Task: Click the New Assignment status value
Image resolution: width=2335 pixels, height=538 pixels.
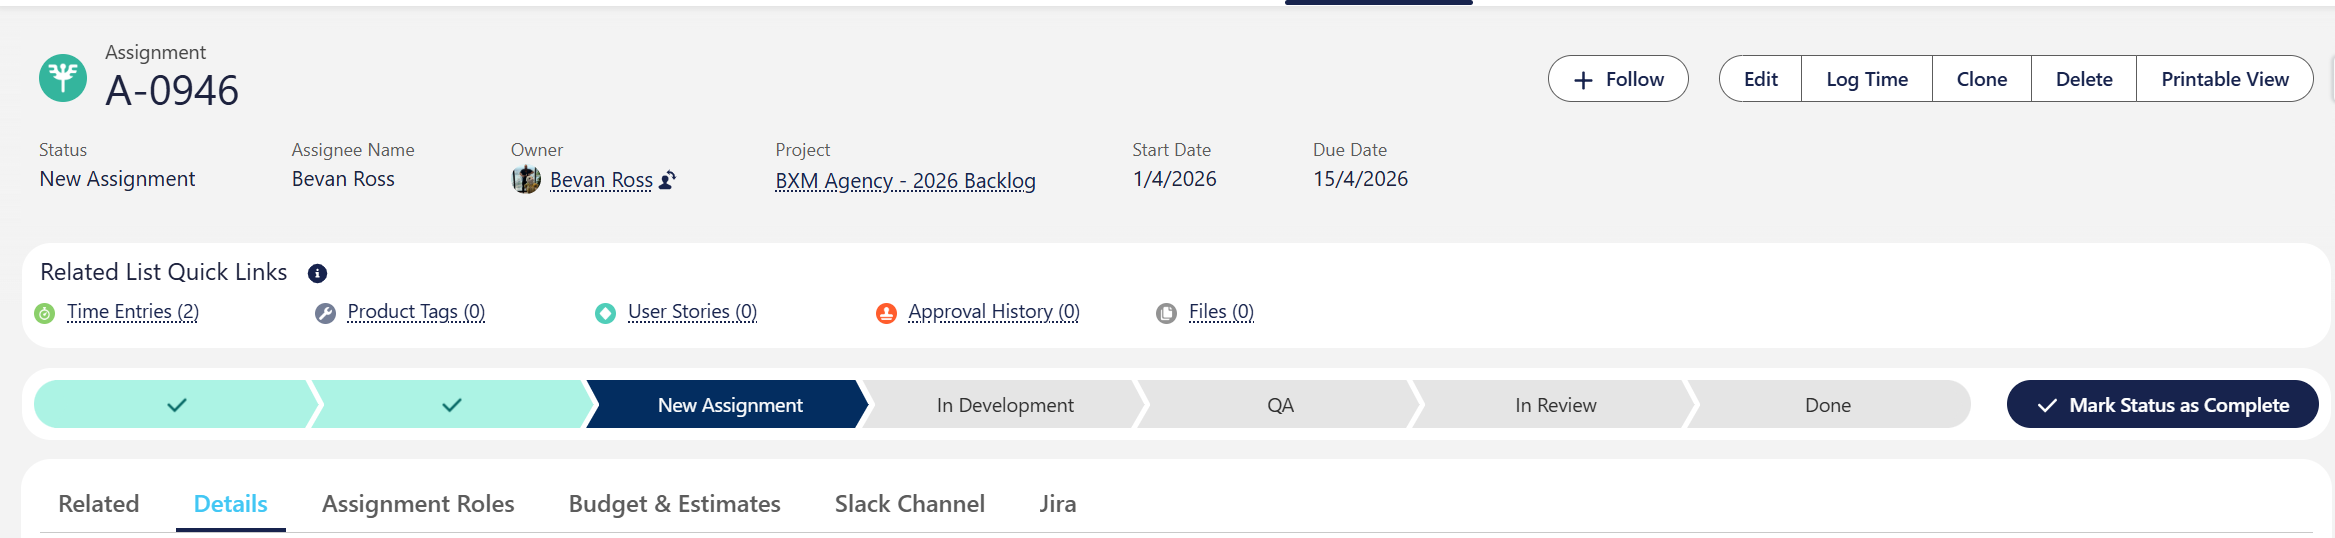Action: (x=117, y=179)
